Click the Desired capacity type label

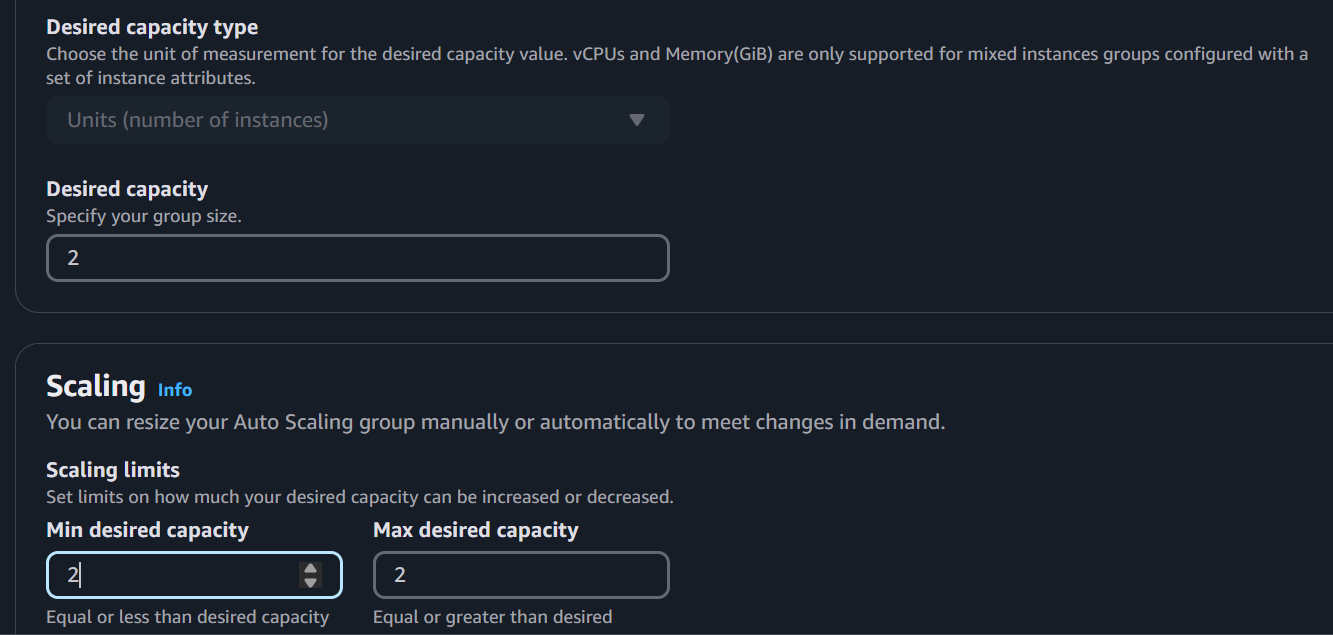point(152,28)
